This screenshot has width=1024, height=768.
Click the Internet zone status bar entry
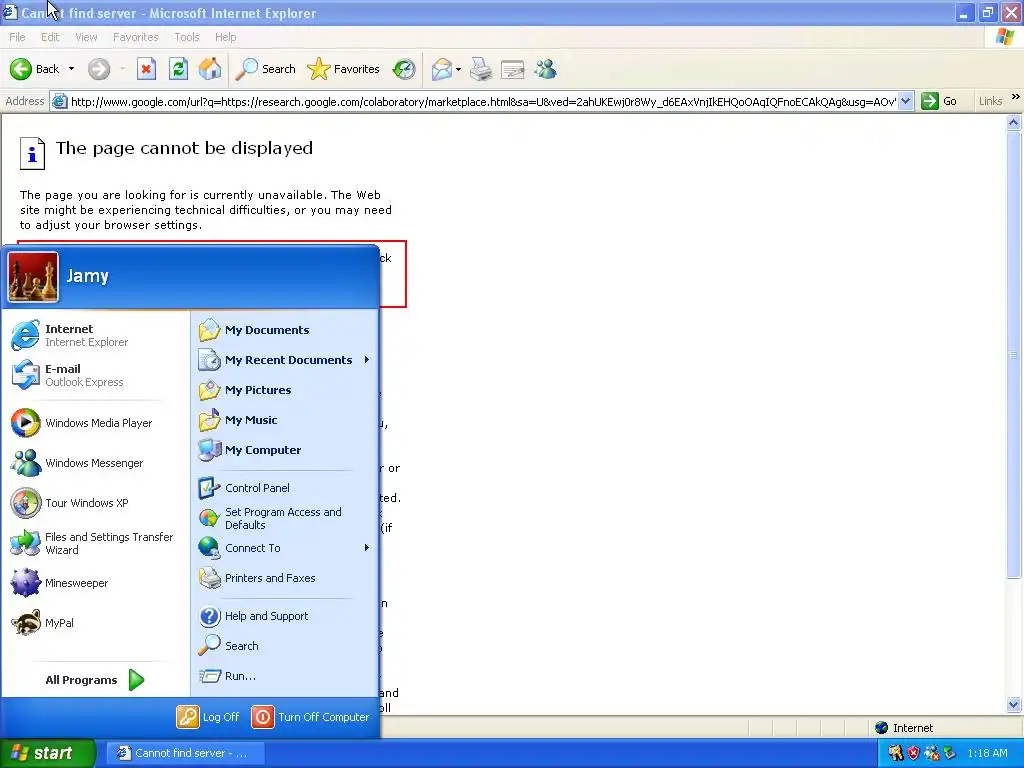[904, 728]
